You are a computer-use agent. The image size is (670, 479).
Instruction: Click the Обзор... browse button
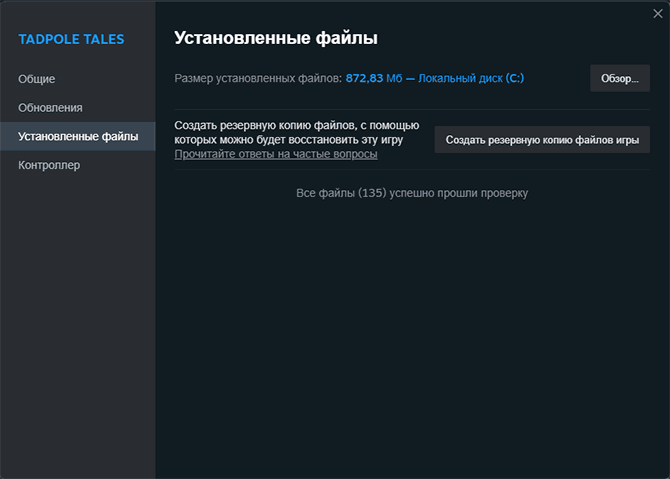pos(620,78)
